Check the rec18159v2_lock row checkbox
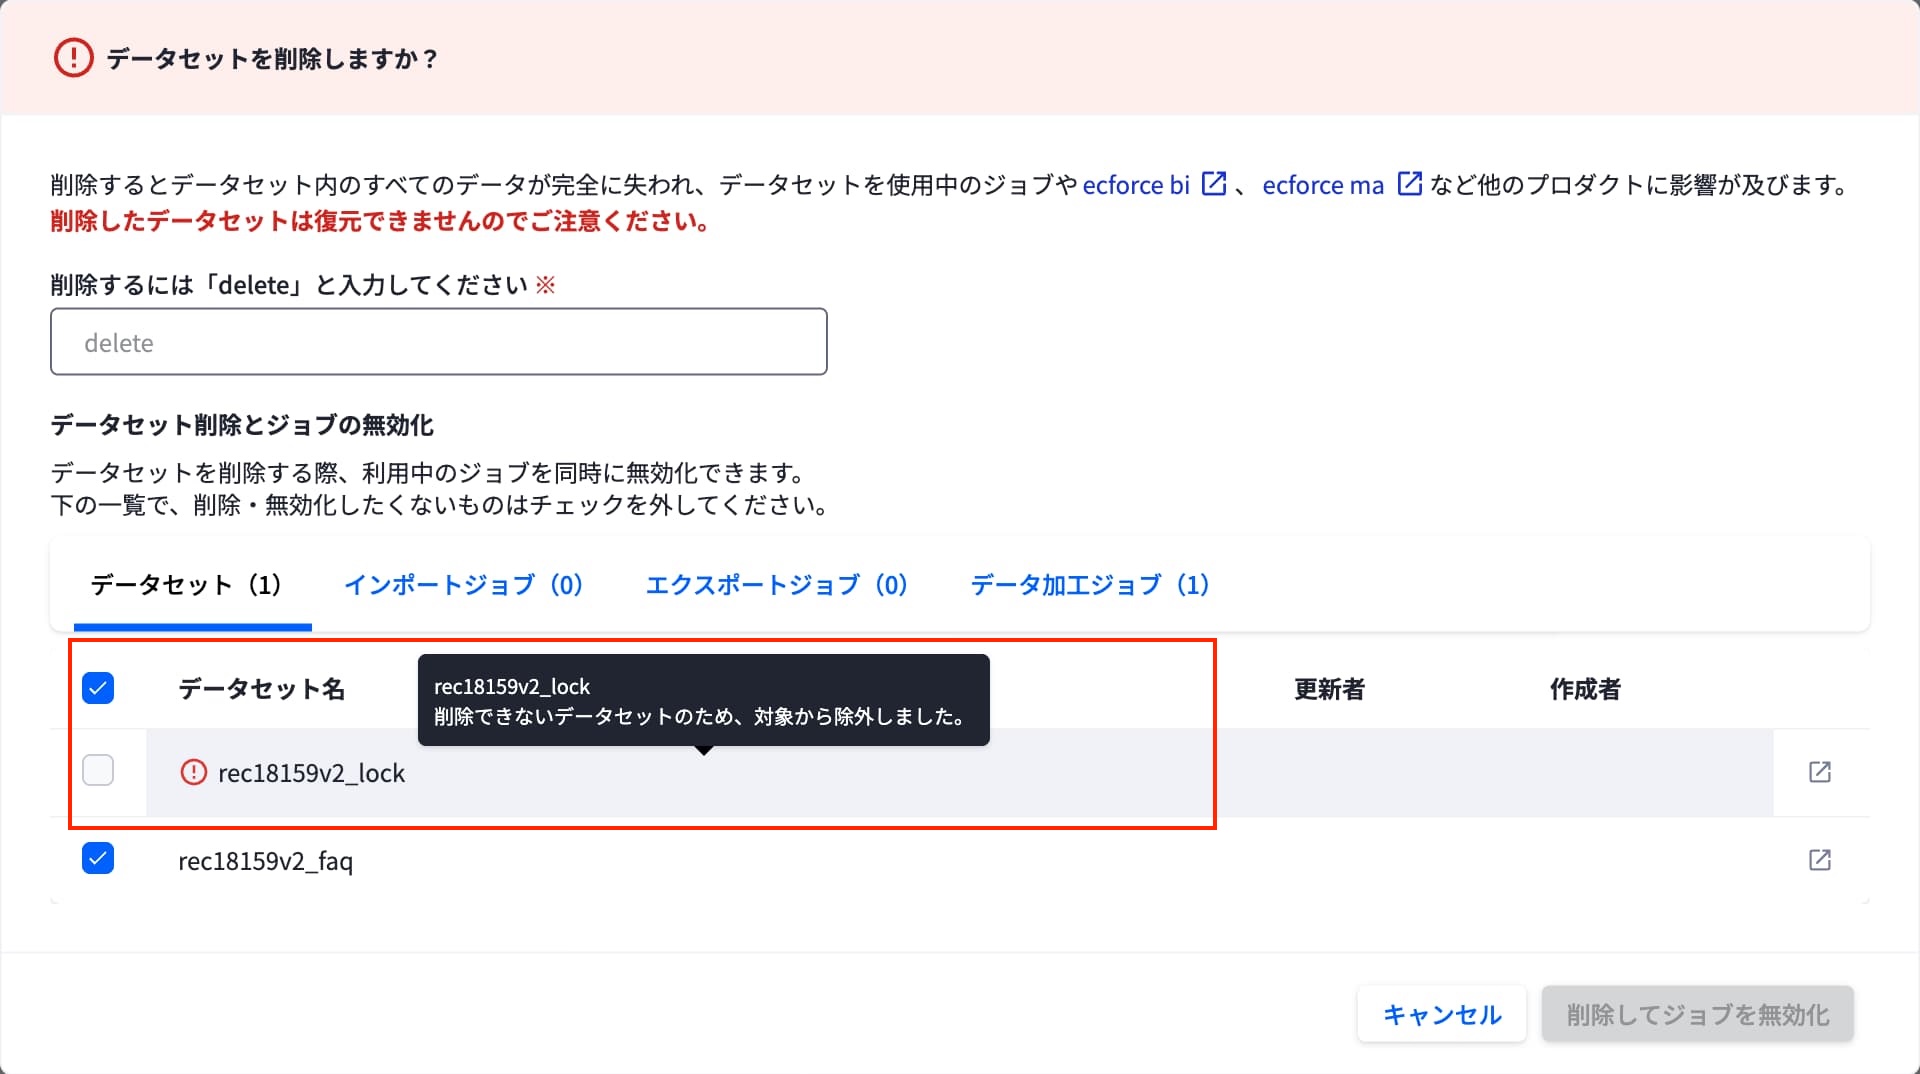1920x1074 pixels. pyautogui.click(x=98, y=770)
